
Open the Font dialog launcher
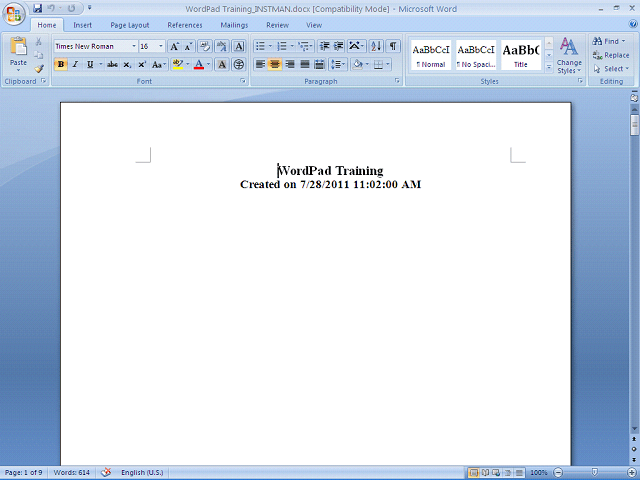tap(243, 81)
